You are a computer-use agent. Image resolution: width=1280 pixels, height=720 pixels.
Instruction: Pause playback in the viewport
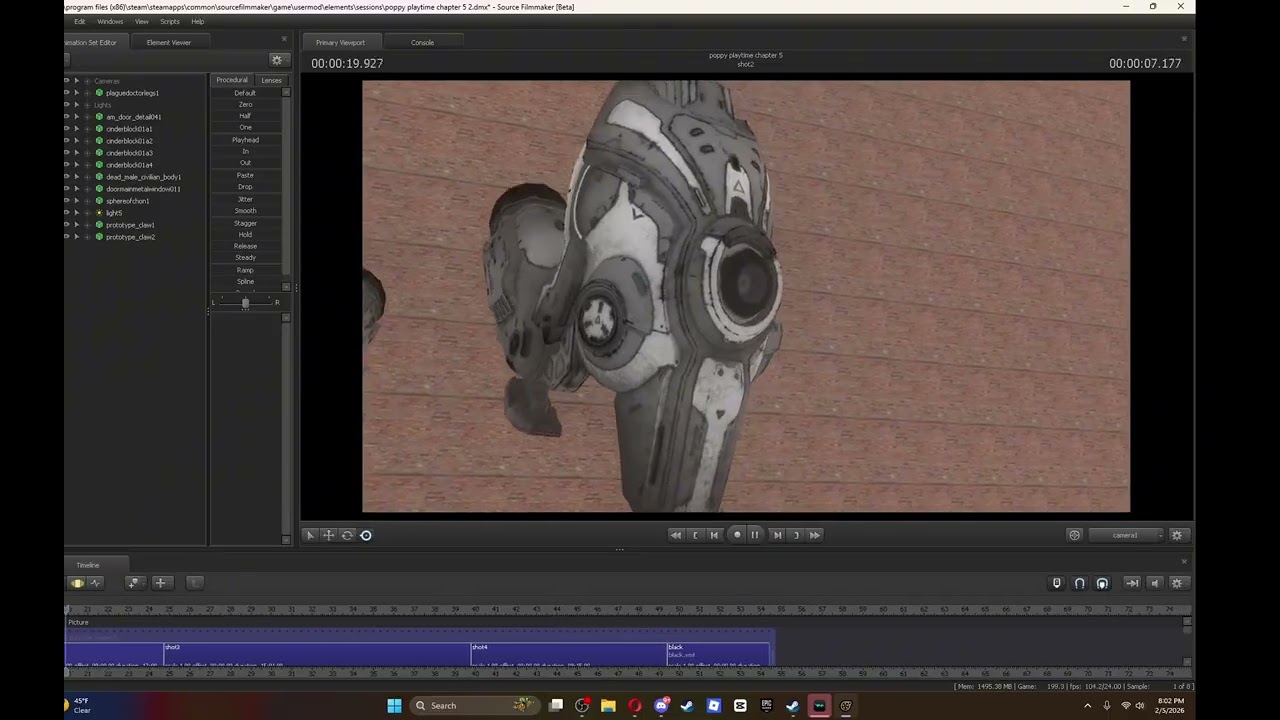pyautogui.click(x=755, y=535)
